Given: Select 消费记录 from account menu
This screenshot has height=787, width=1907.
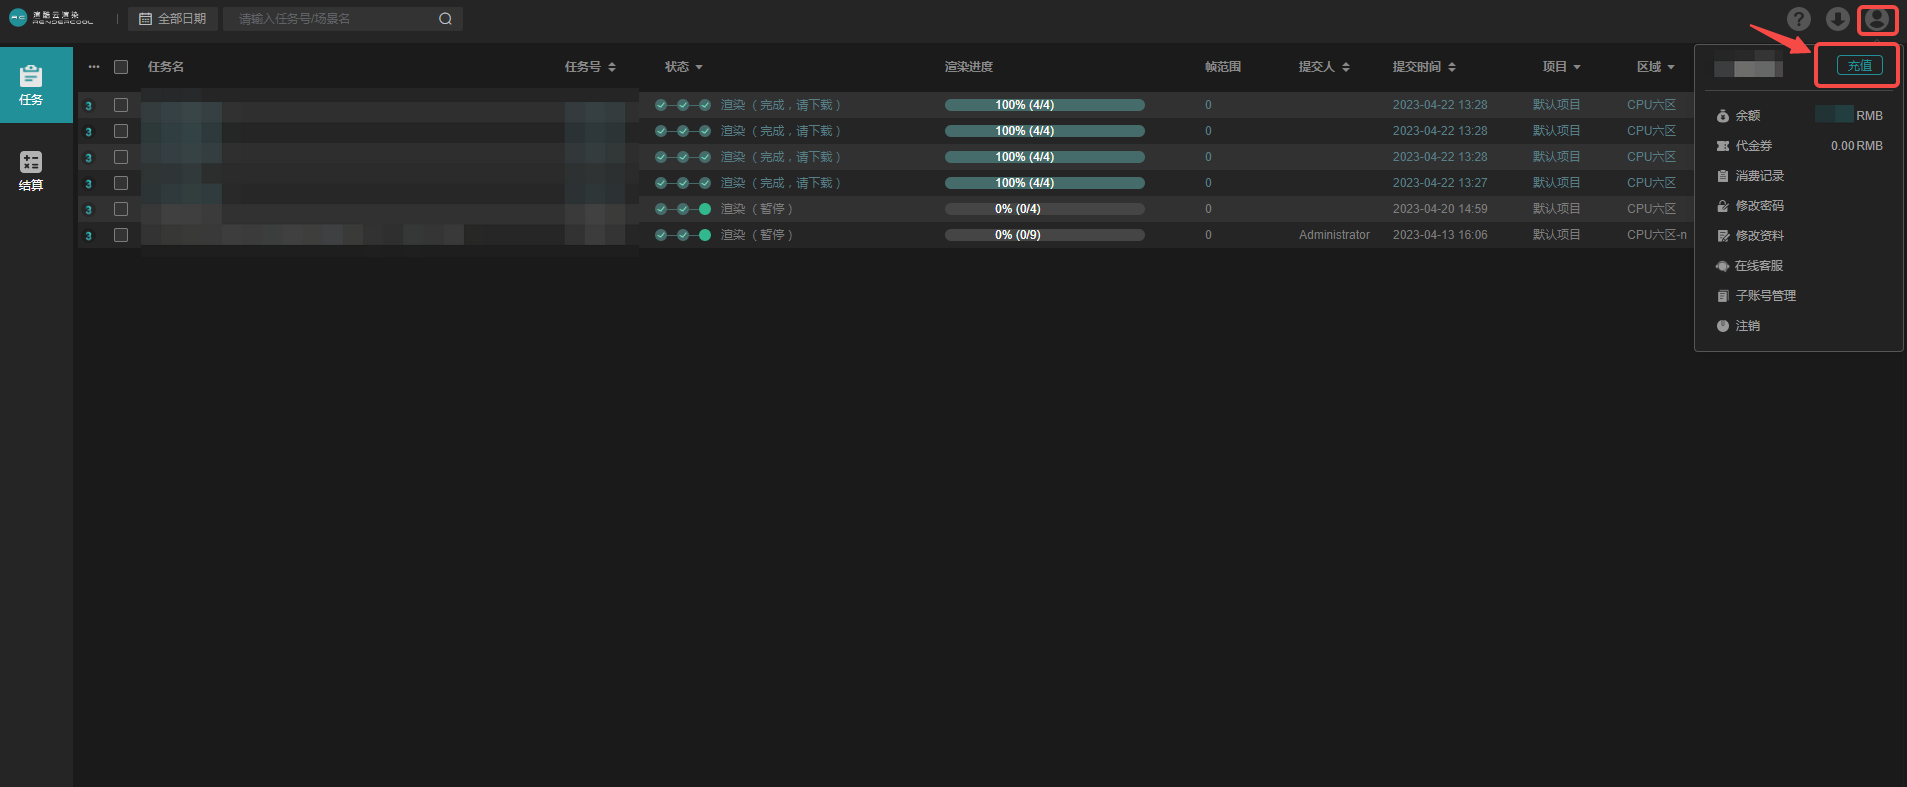Looking at the screenshot, I should (1759, 176).
